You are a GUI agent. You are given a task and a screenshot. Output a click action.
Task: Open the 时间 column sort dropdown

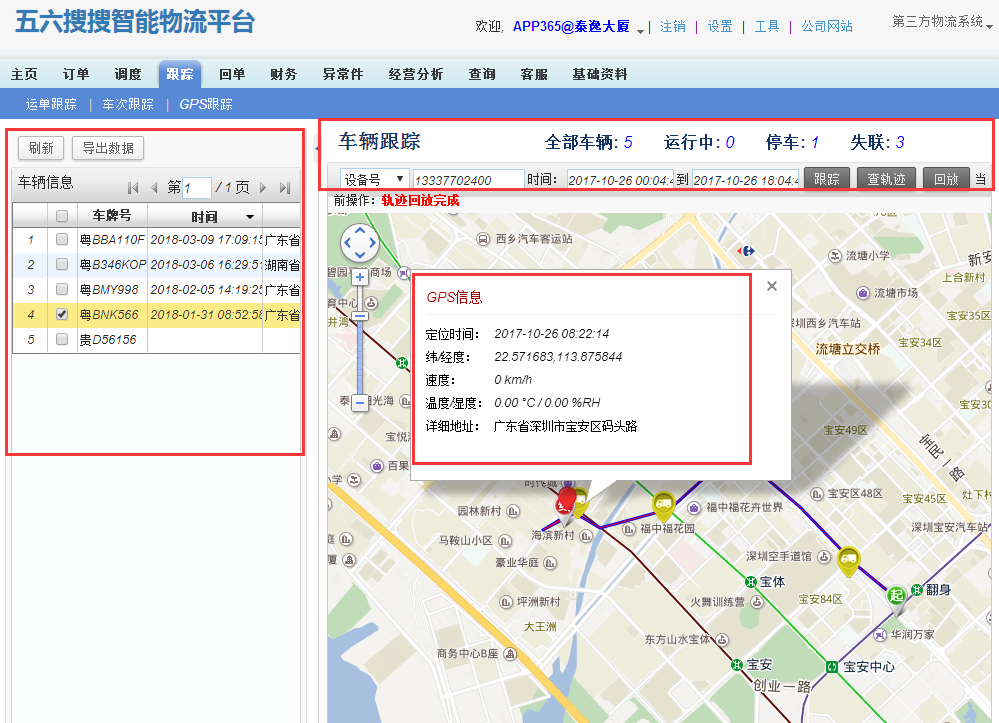pos(250,217)
